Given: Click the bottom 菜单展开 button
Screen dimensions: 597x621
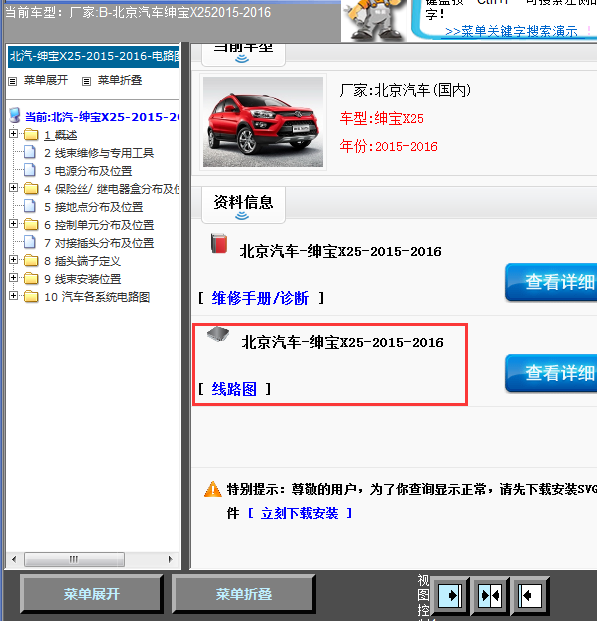Looking at the screenshot, I should [92, 594].
